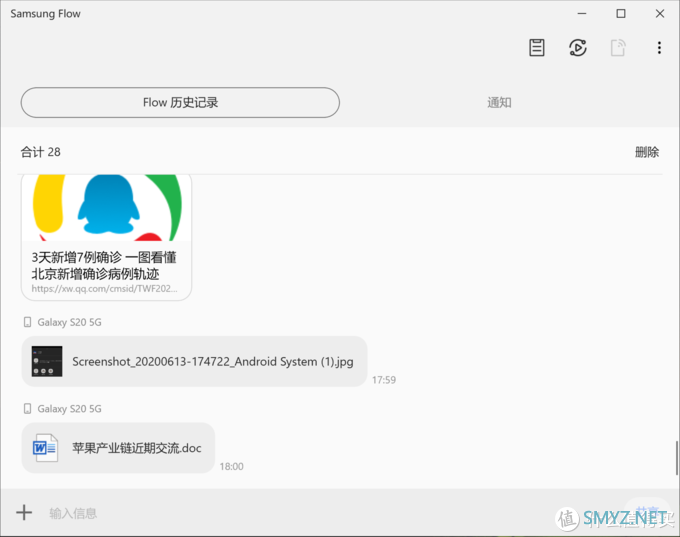680x537 pixels.
Task: Click the 删除 button
Action: 647,152
